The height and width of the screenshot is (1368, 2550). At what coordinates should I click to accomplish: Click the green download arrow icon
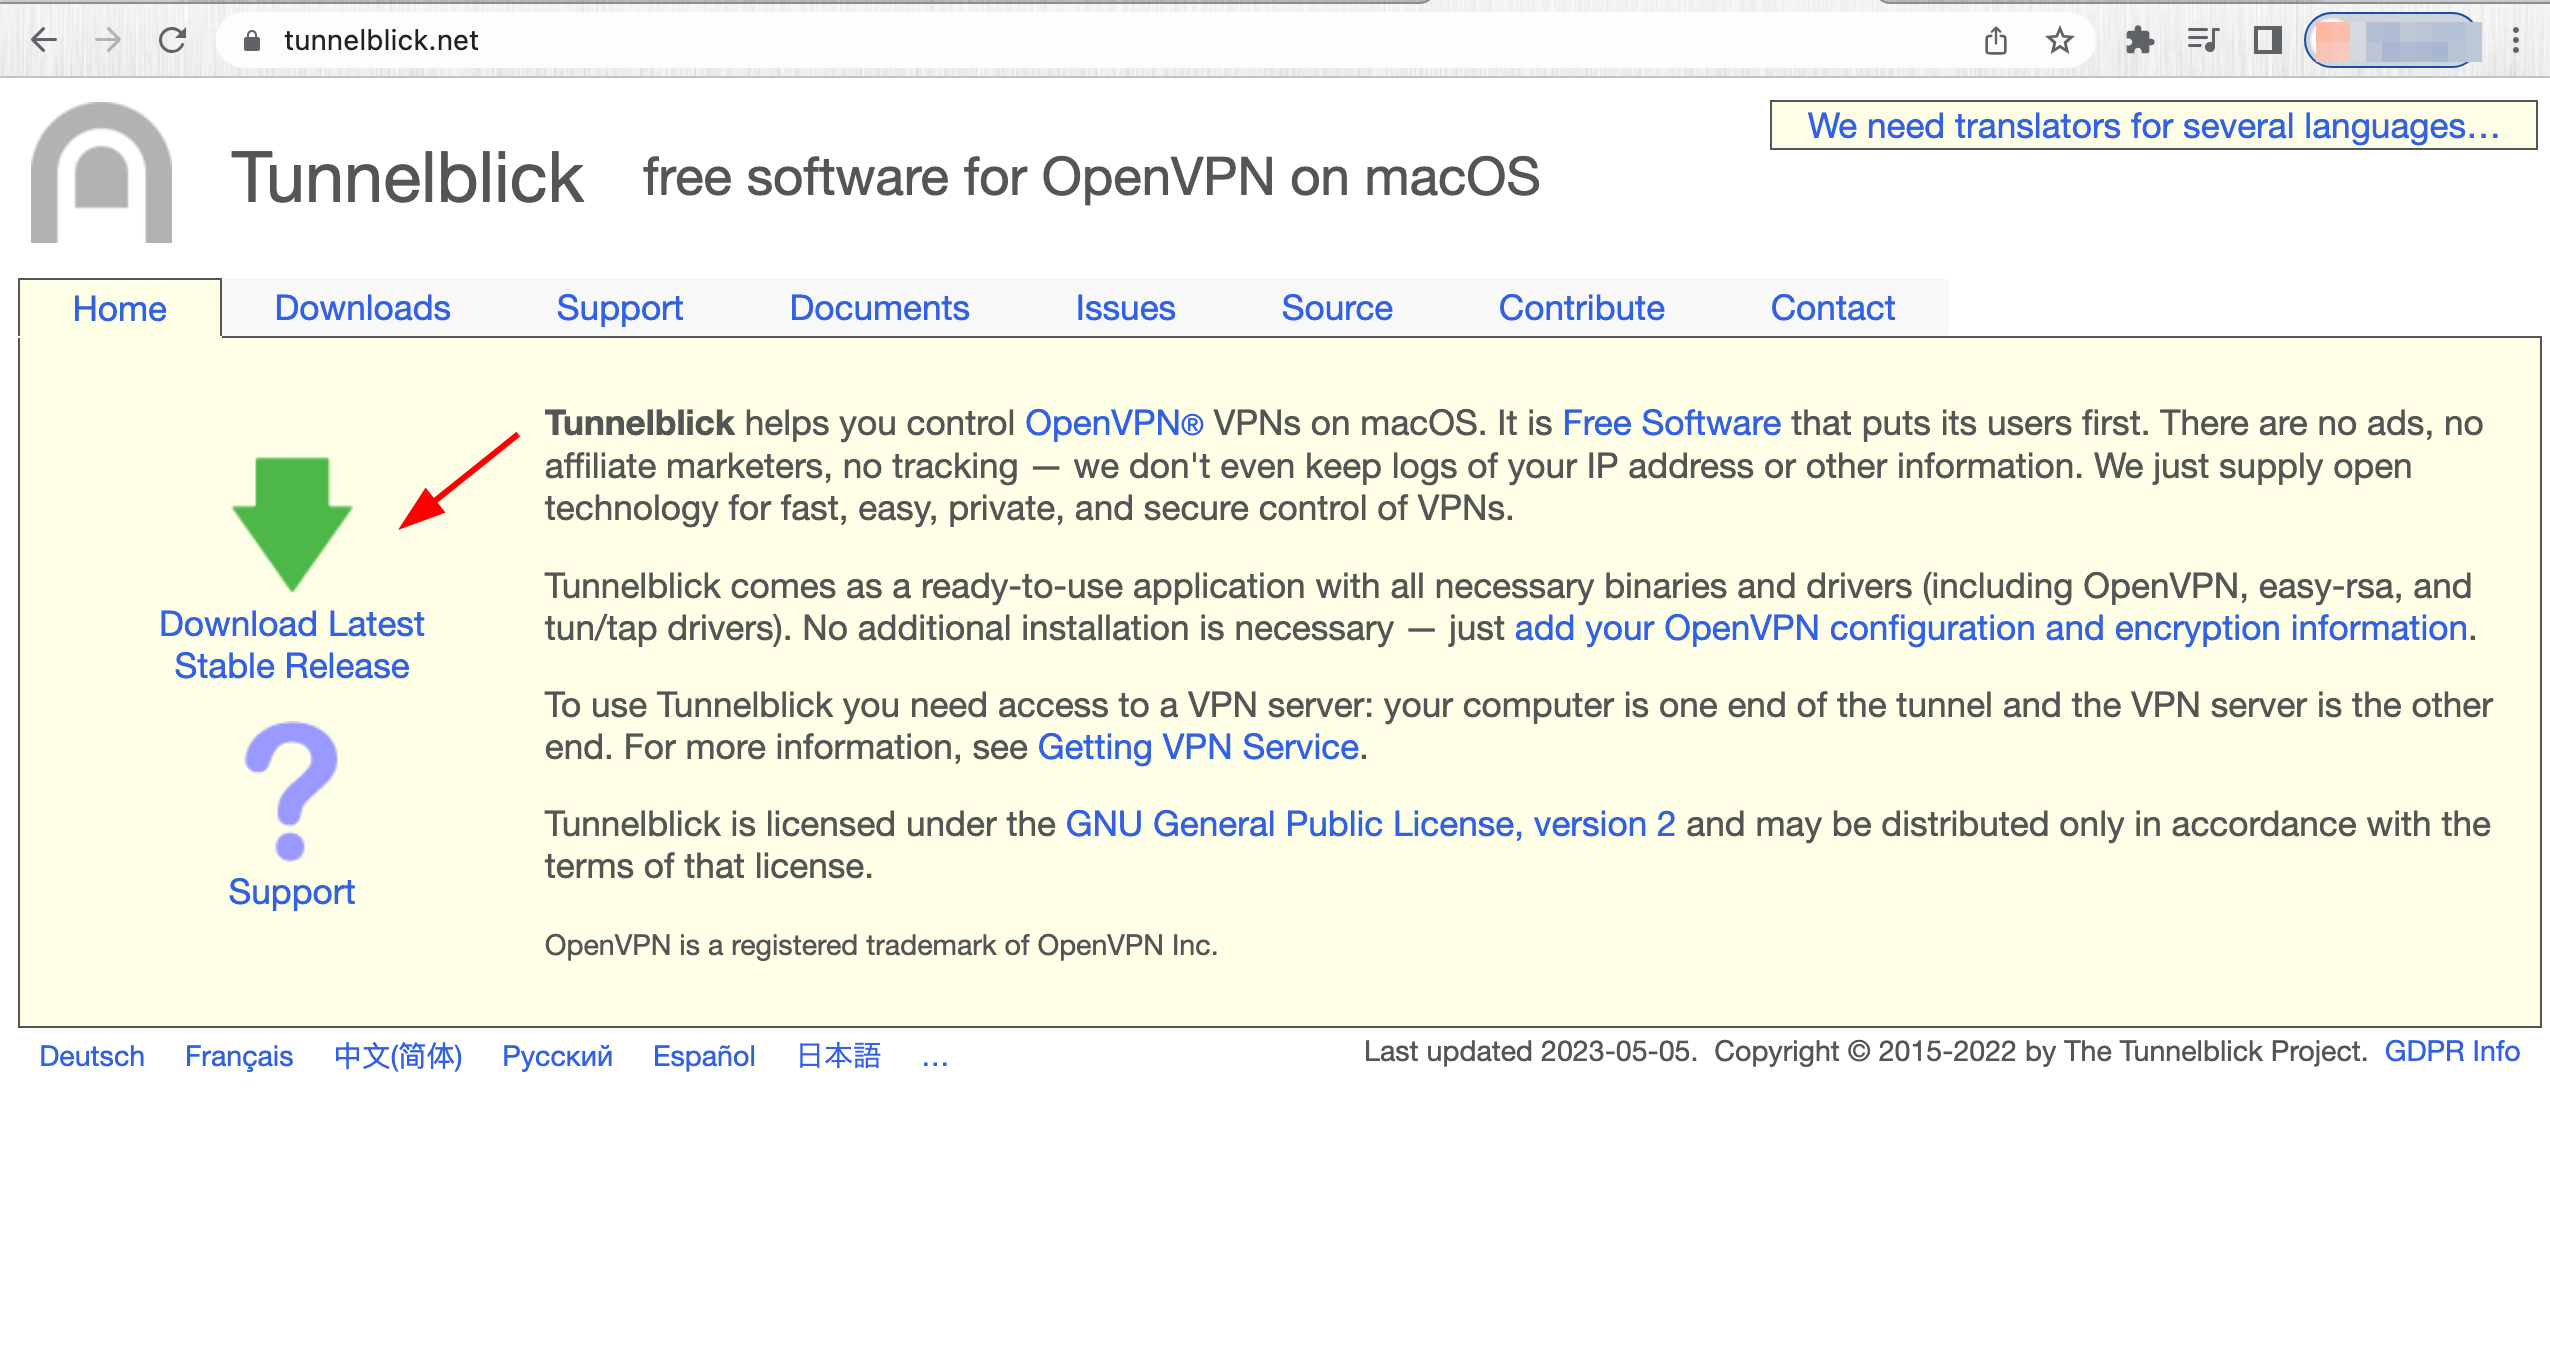291,522
